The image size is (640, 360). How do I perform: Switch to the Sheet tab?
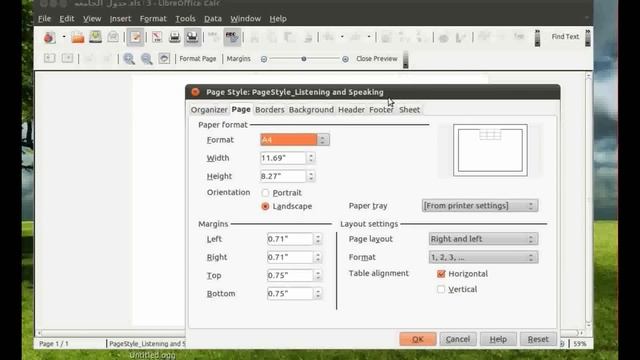pyautogui.click(x=409, y=110)
